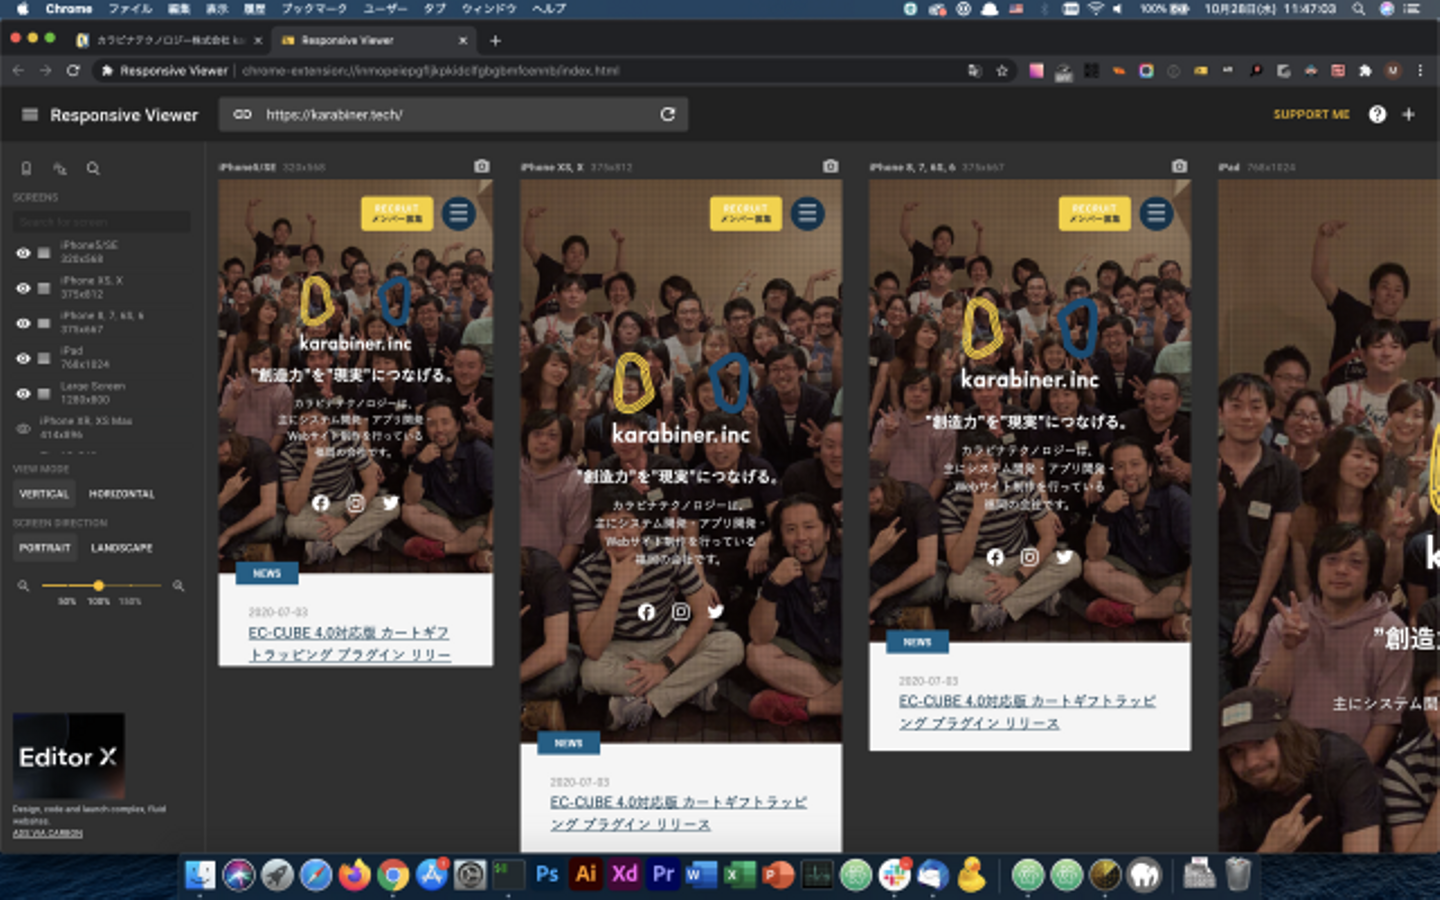Viewport: 1440px width, 900px height.
Task: Open the sidebar search magnifier icon
Action: coord(93,169)
